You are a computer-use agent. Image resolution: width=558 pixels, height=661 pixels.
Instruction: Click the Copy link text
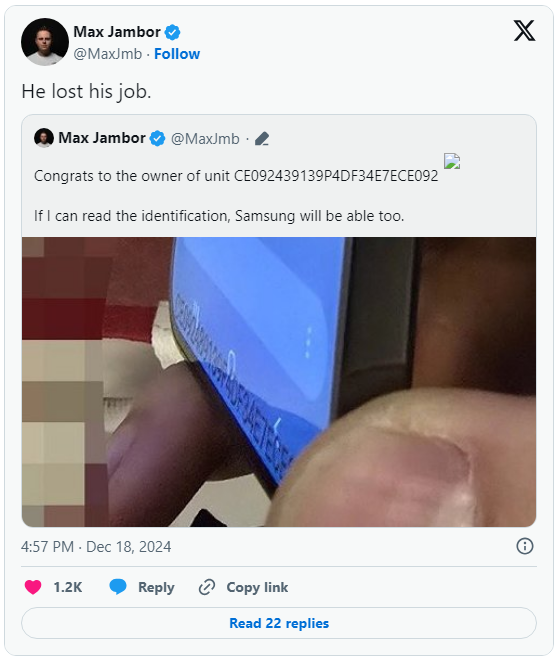[x=257, y=587]
